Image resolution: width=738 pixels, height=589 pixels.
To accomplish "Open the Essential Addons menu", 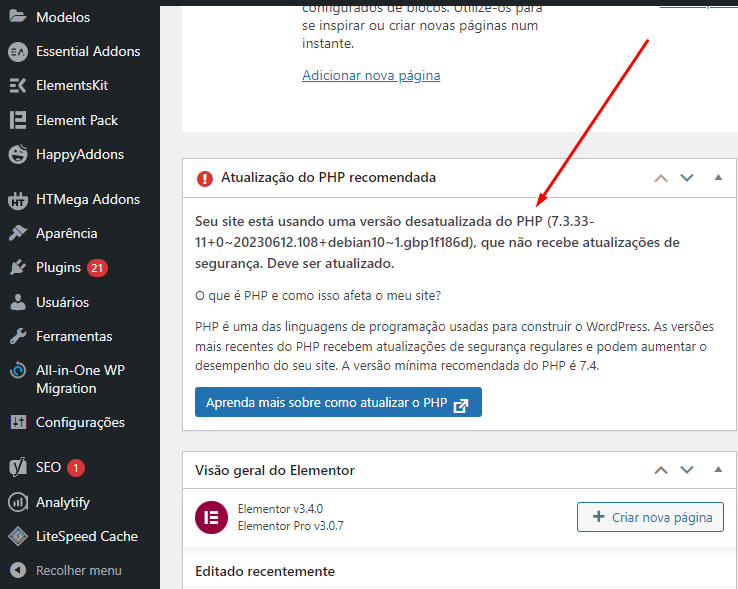I will (88, 51).
